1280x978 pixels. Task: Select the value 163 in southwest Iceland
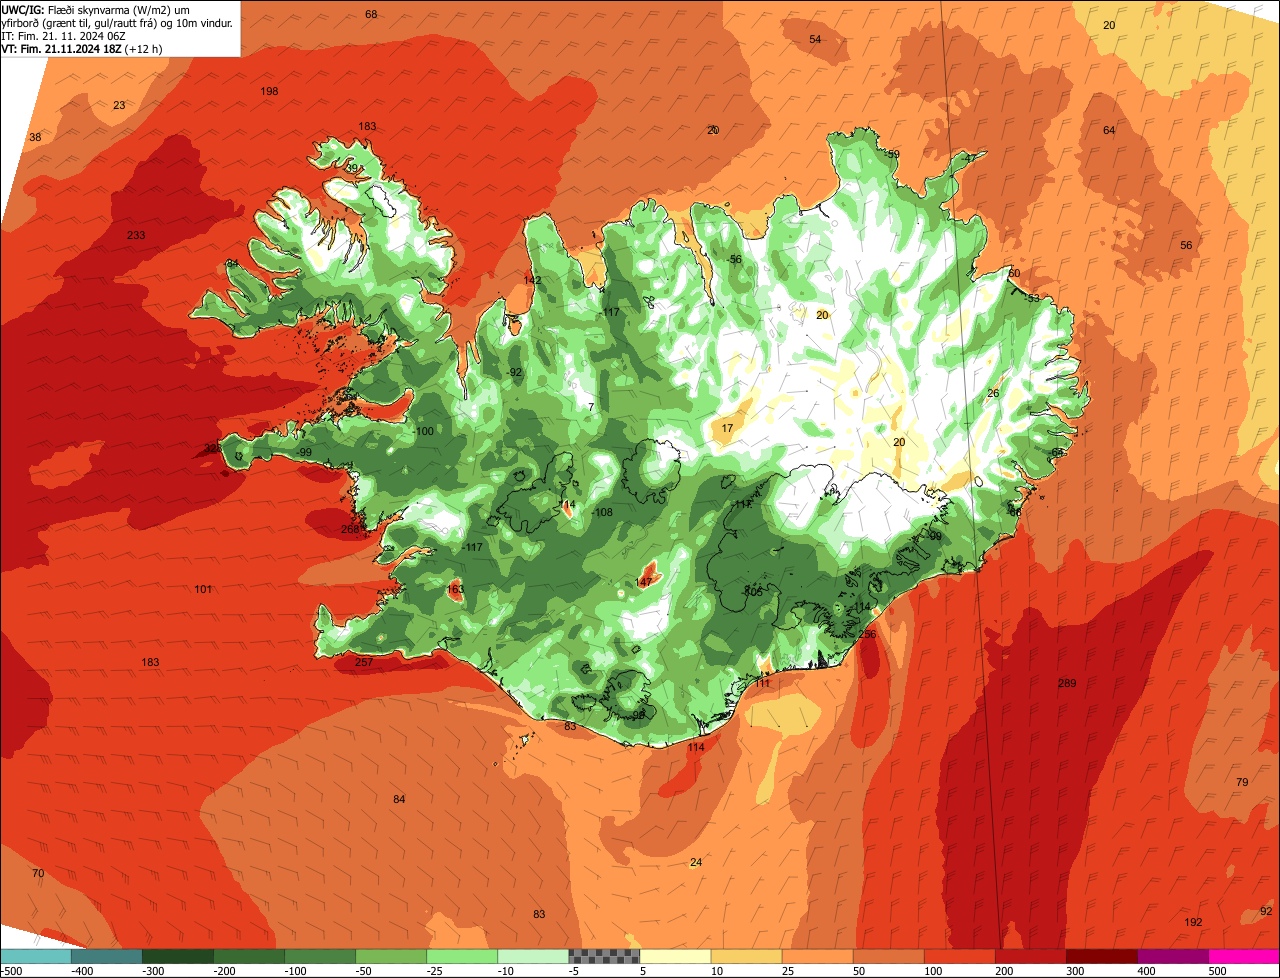pos(455,589)
